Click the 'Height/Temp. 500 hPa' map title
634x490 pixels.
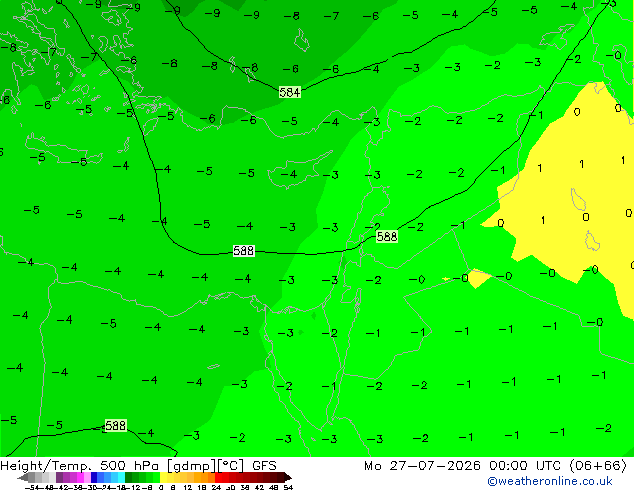[80, 466]
